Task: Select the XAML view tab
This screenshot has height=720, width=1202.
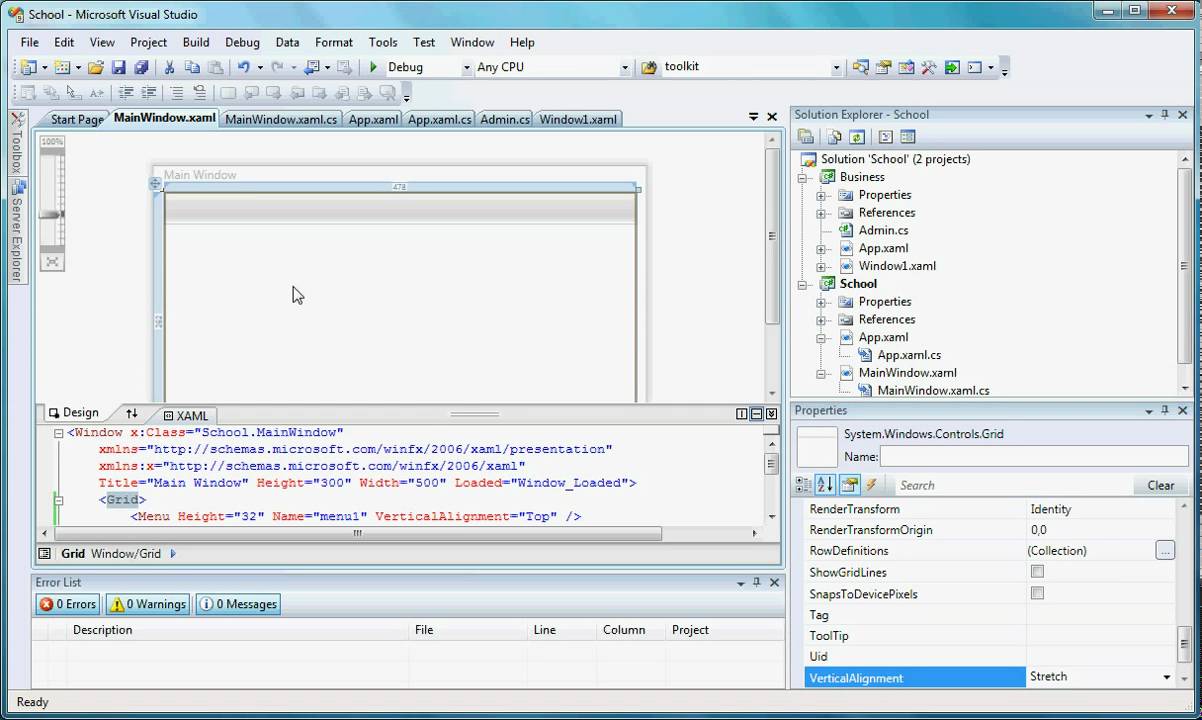Action: coord(186,416)
